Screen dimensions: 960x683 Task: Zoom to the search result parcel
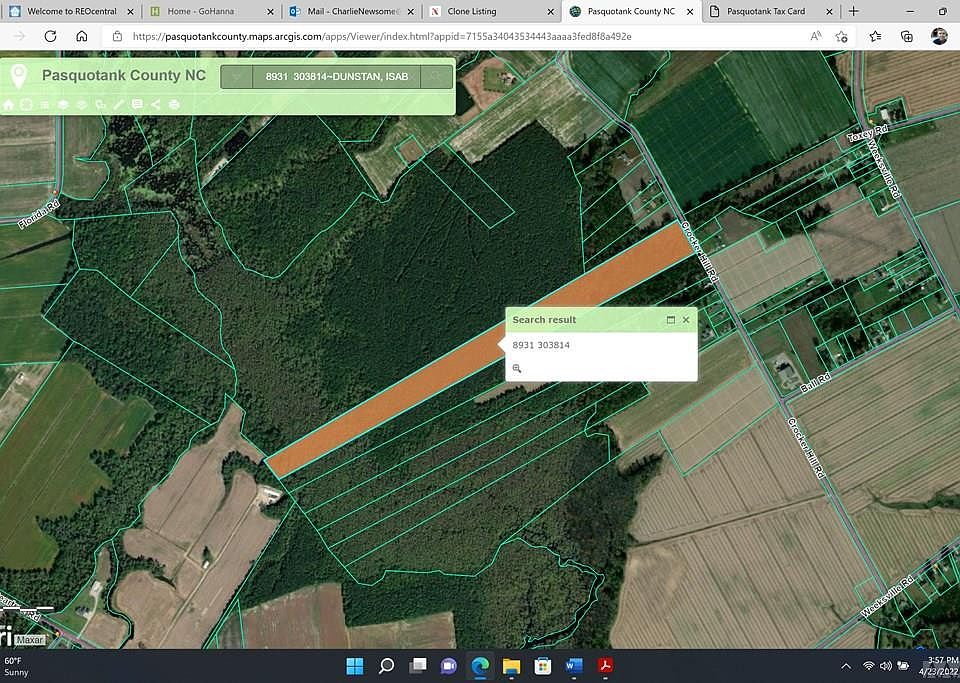pyautogui.click(x=517, y=368)
